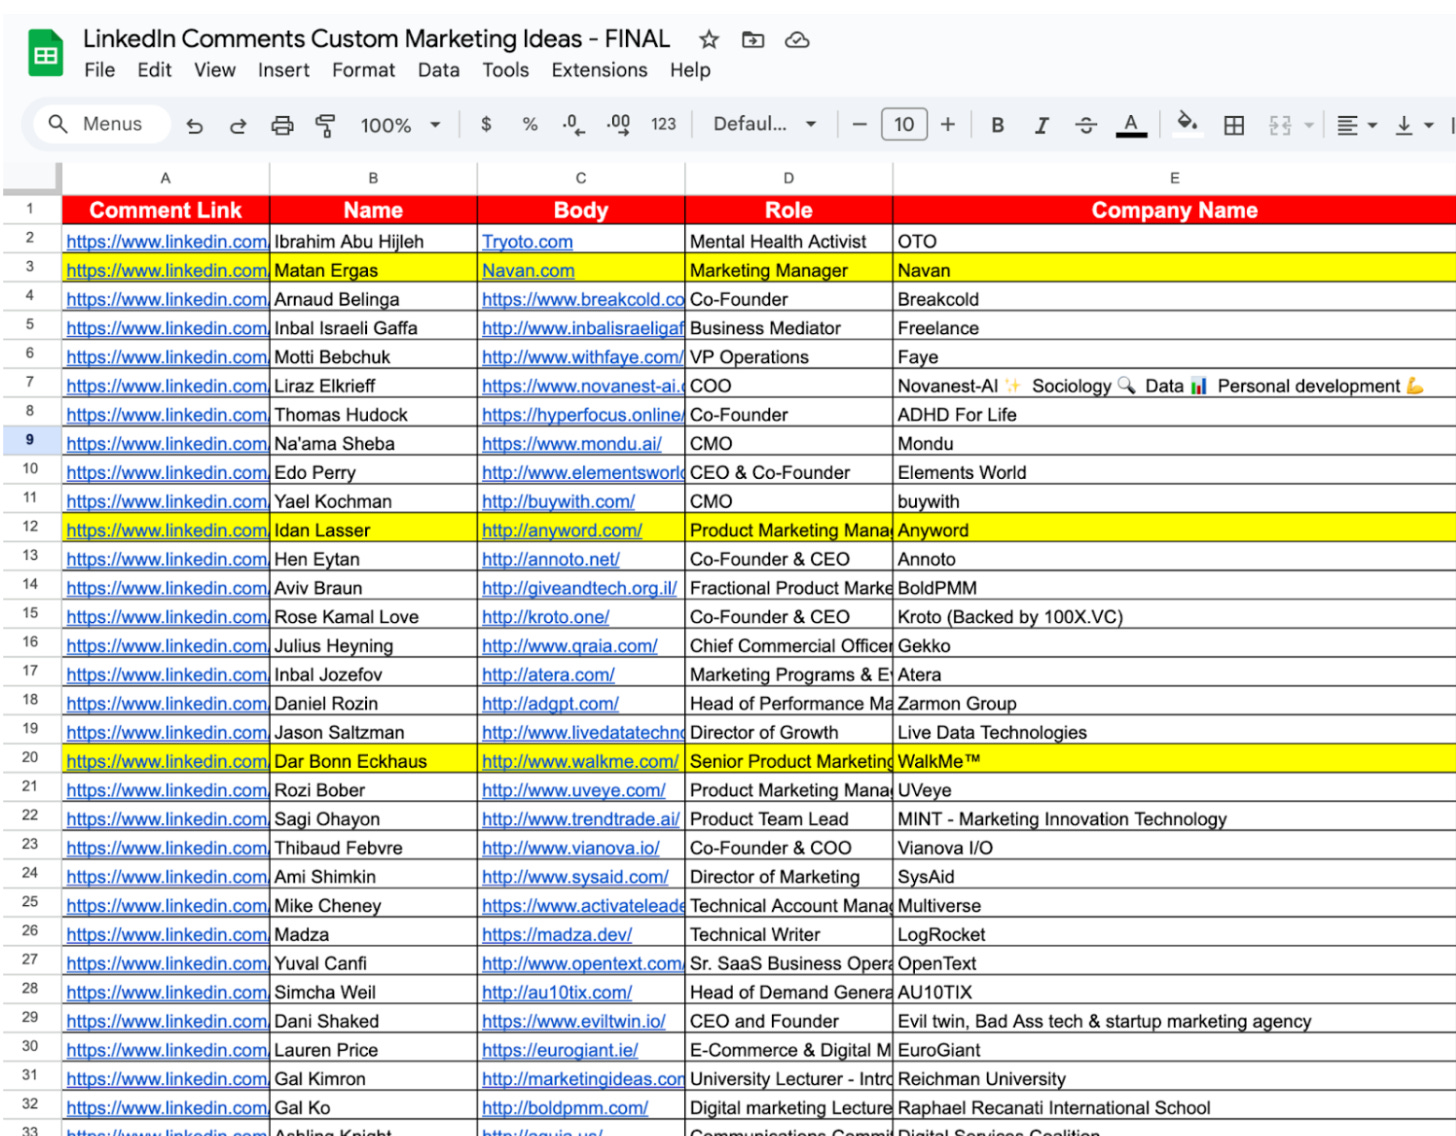Select the Role header cell
The height and width of the screenshot is (1136, 1456).
789,210
